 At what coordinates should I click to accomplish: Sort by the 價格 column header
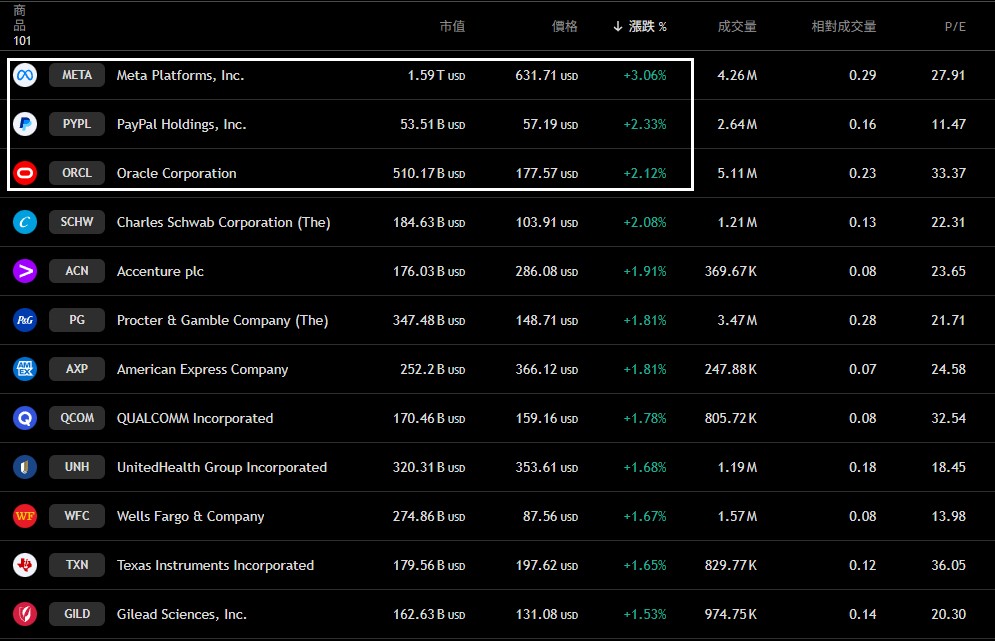click(x=565, y=26)
